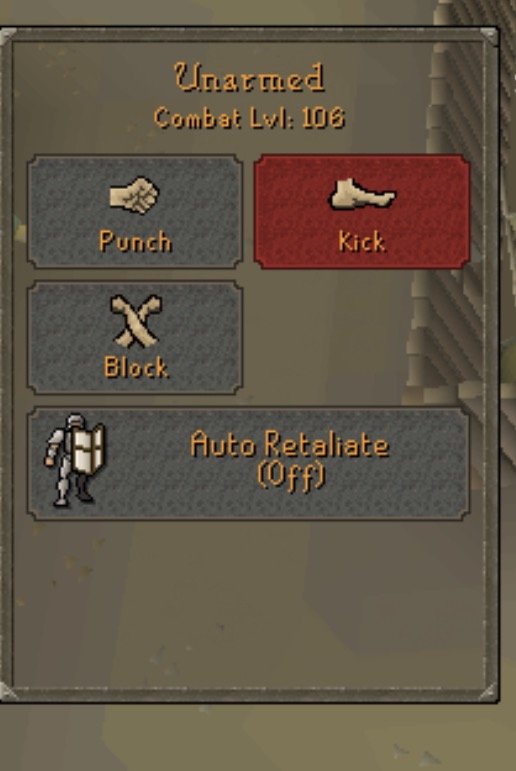Click the "Kick" text label
Screen dimensions: 516x771
(x=362, y=241)
